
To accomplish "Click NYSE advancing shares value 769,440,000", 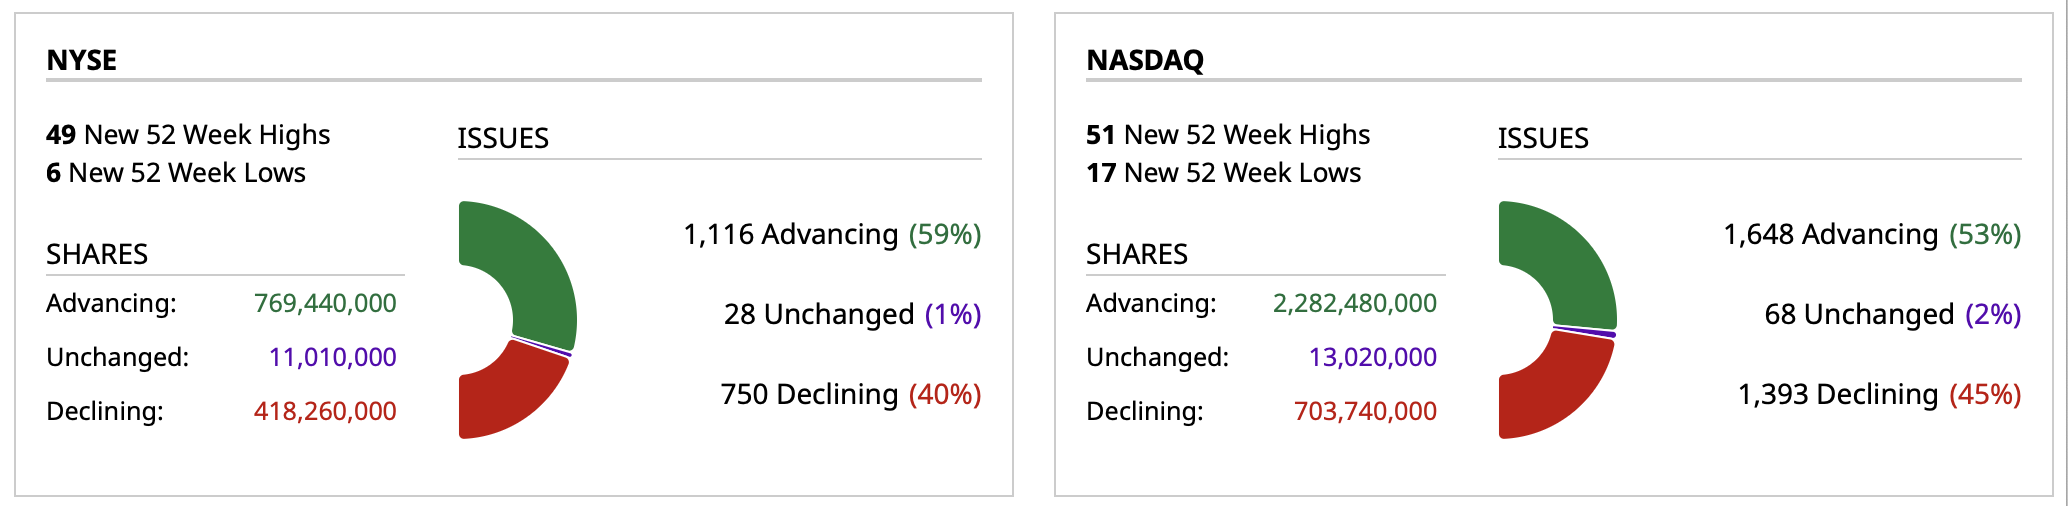I will [325, 303].
